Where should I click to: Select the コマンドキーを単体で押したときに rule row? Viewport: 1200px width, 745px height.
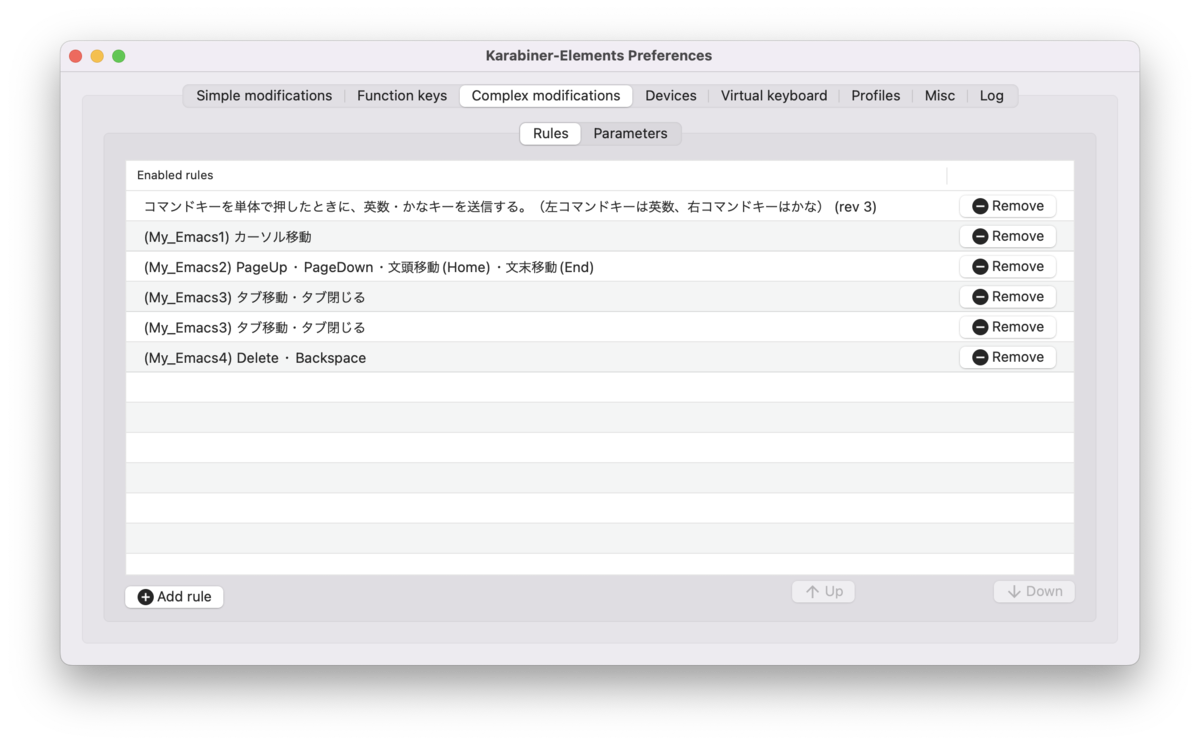click(x=600, y=206)
